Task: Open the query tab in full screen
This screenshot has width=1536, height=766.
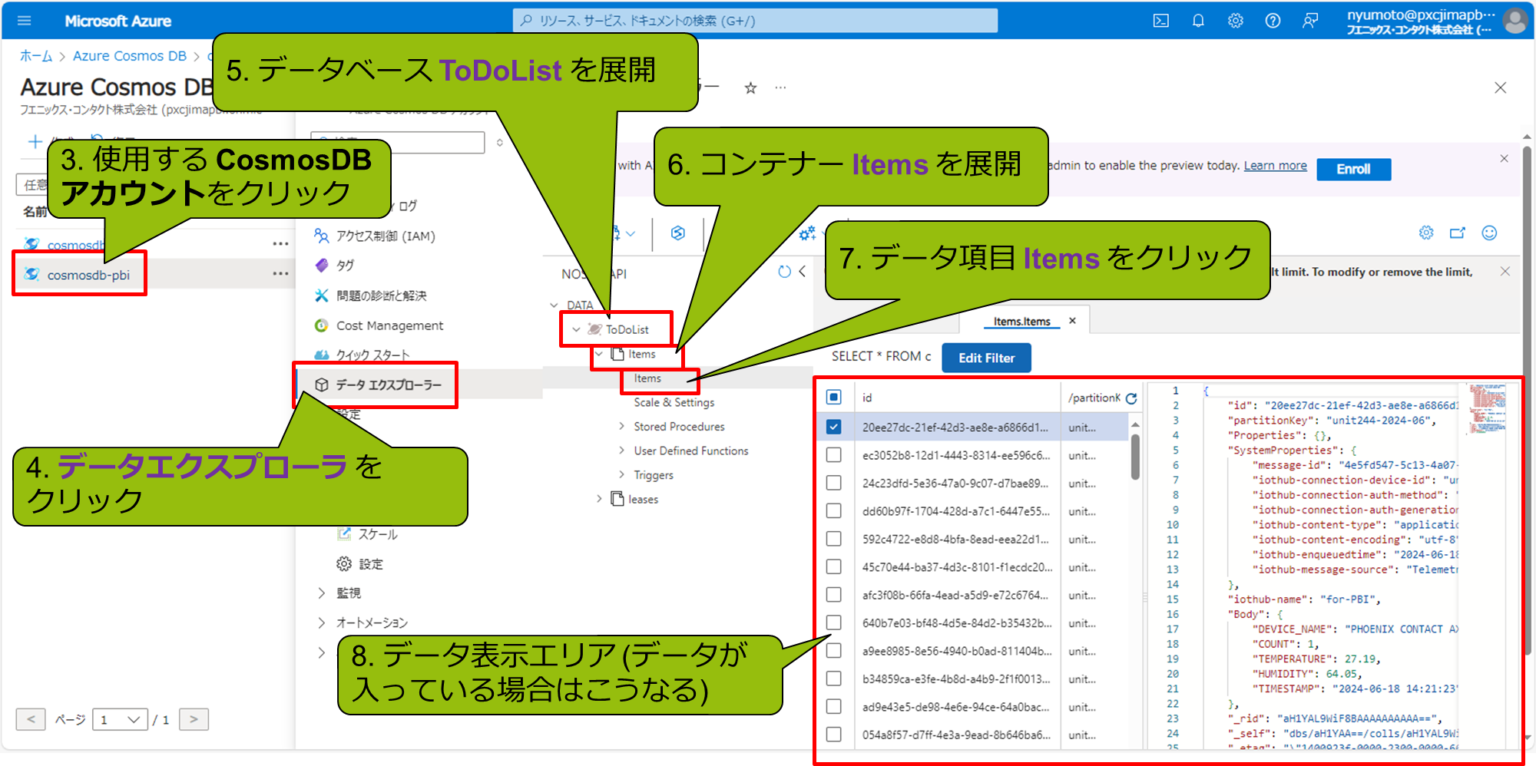Action: (x=1458, y=232)
